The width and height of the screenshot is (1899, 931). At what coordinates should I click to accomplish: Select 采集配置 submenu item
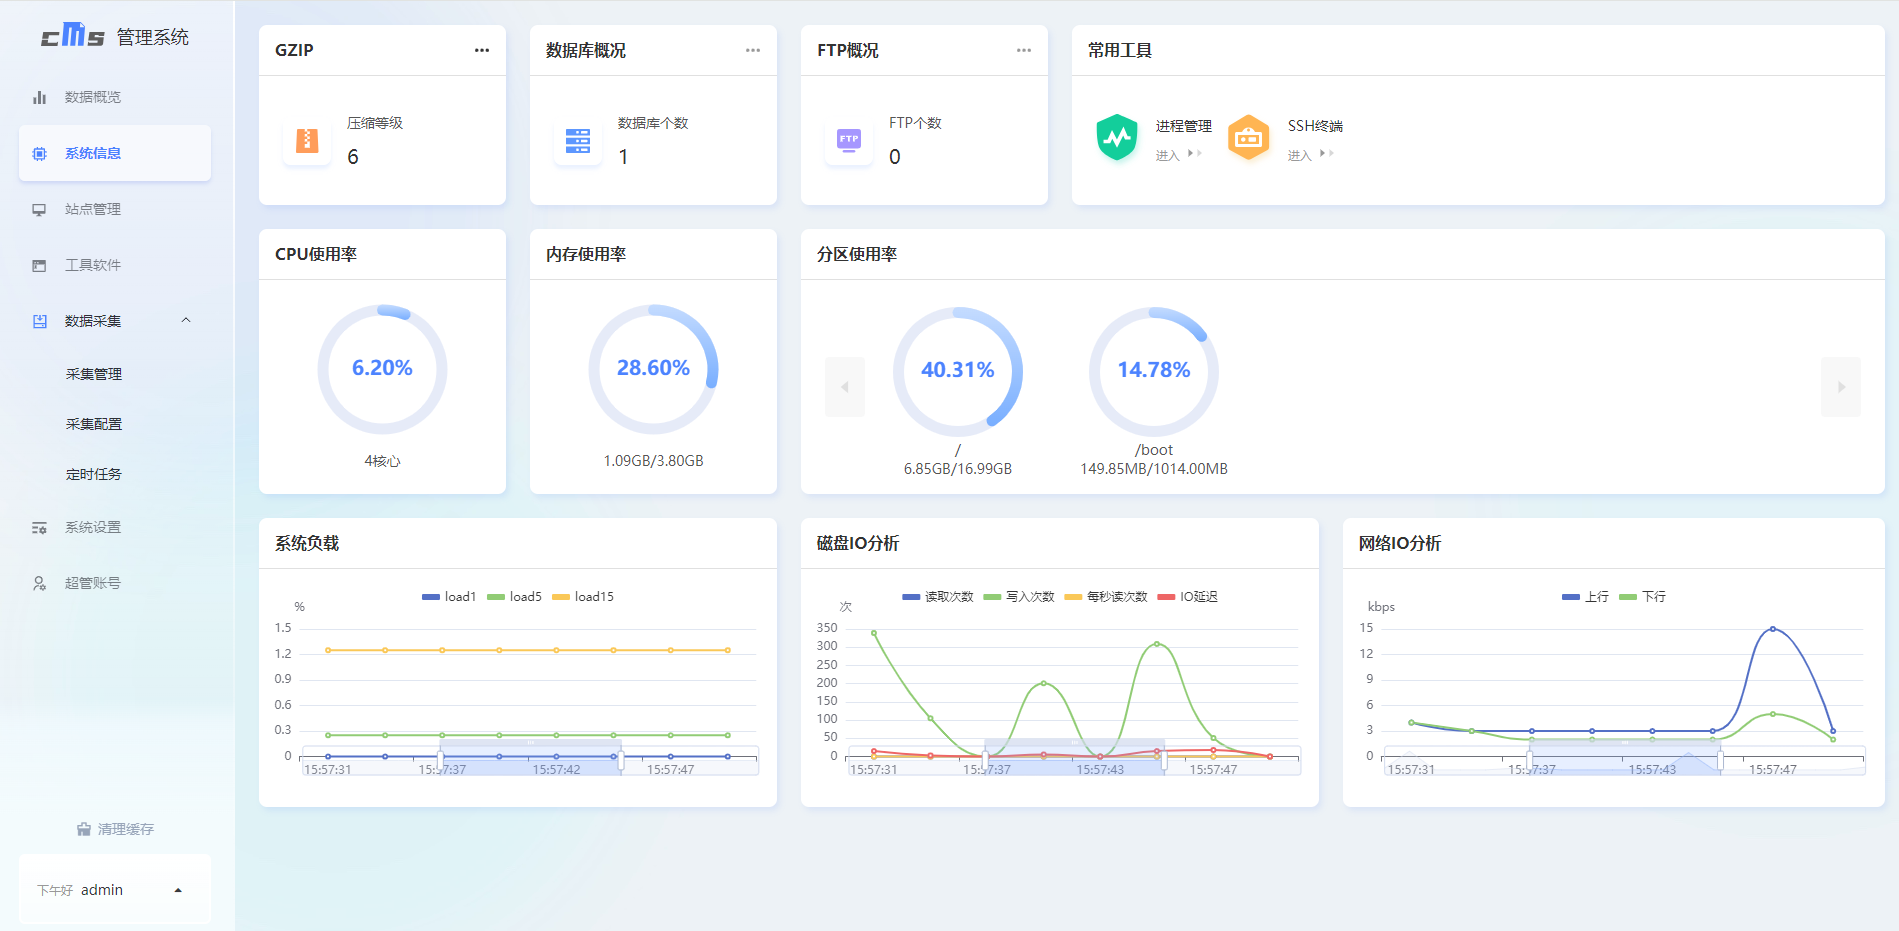coord(94,424)
